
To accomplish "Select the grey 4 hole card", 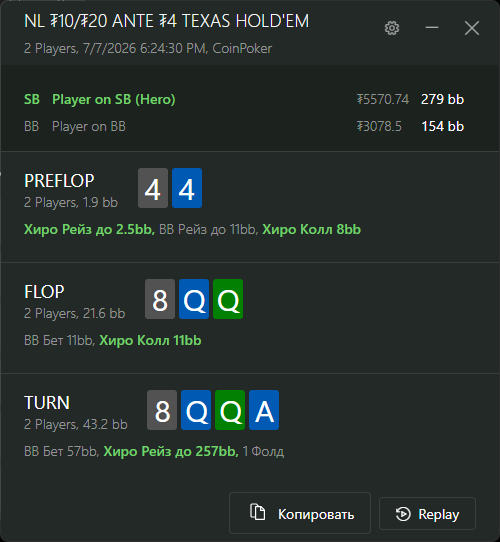I will pyautogui.click(x=153, y=188).
